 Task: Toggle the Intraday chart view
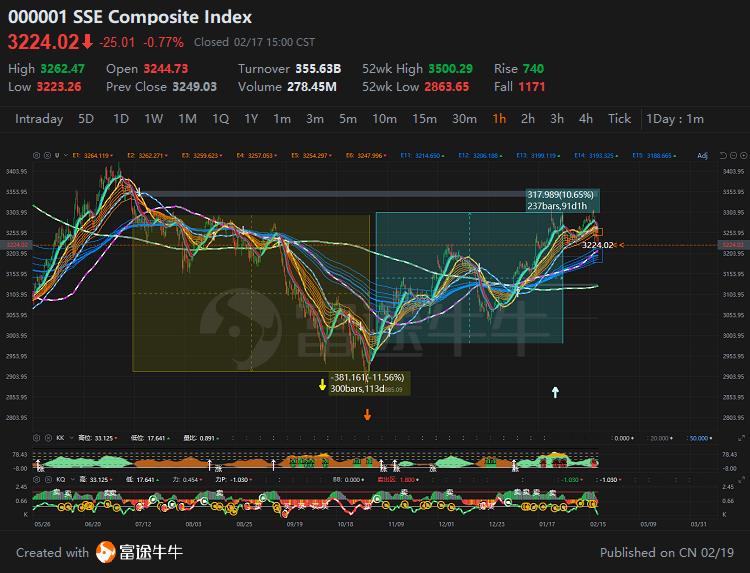click(39, 119)
